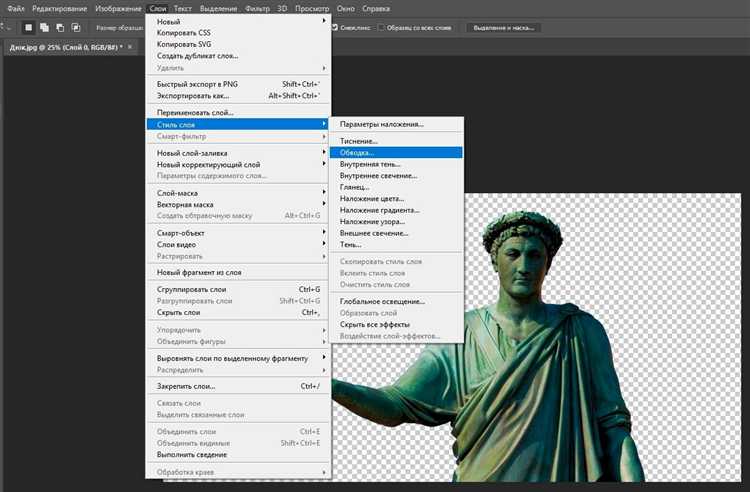Expand Новый слой-заливка submenu
The image size is (750, 492).
click(x=238, y=153)
